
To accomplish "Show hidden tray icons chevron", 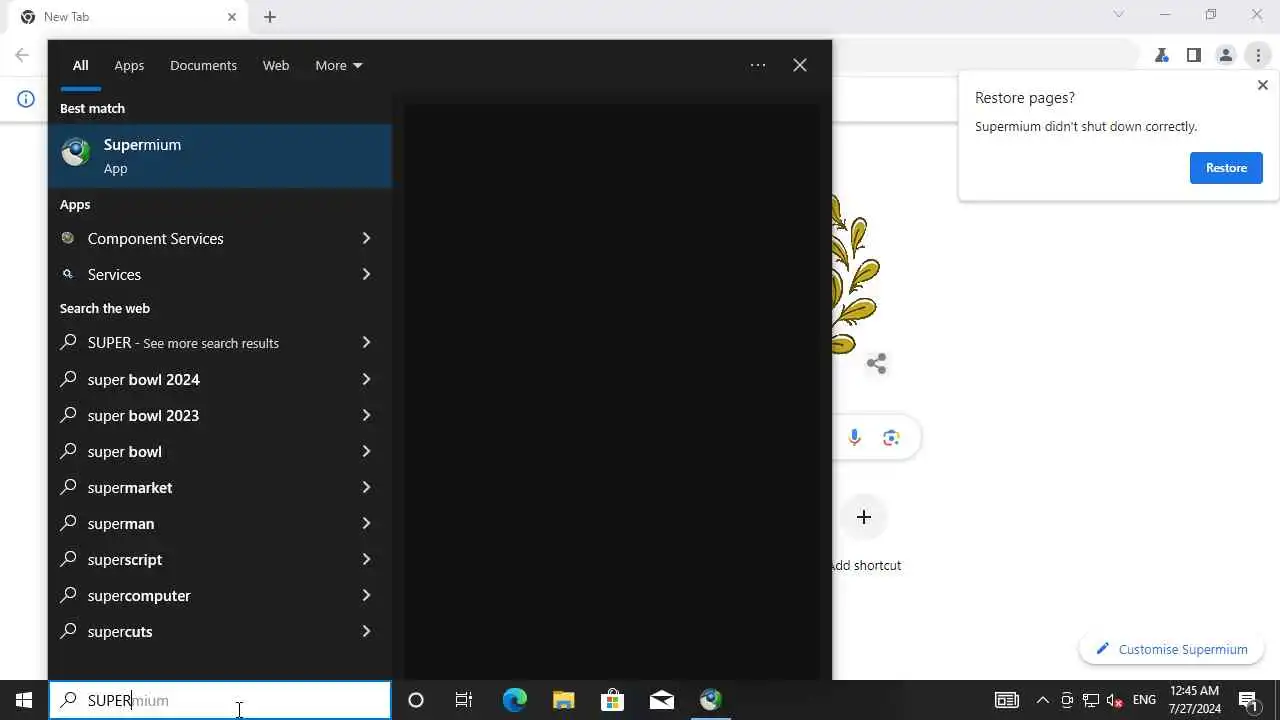I will (x=1043, y=700).
